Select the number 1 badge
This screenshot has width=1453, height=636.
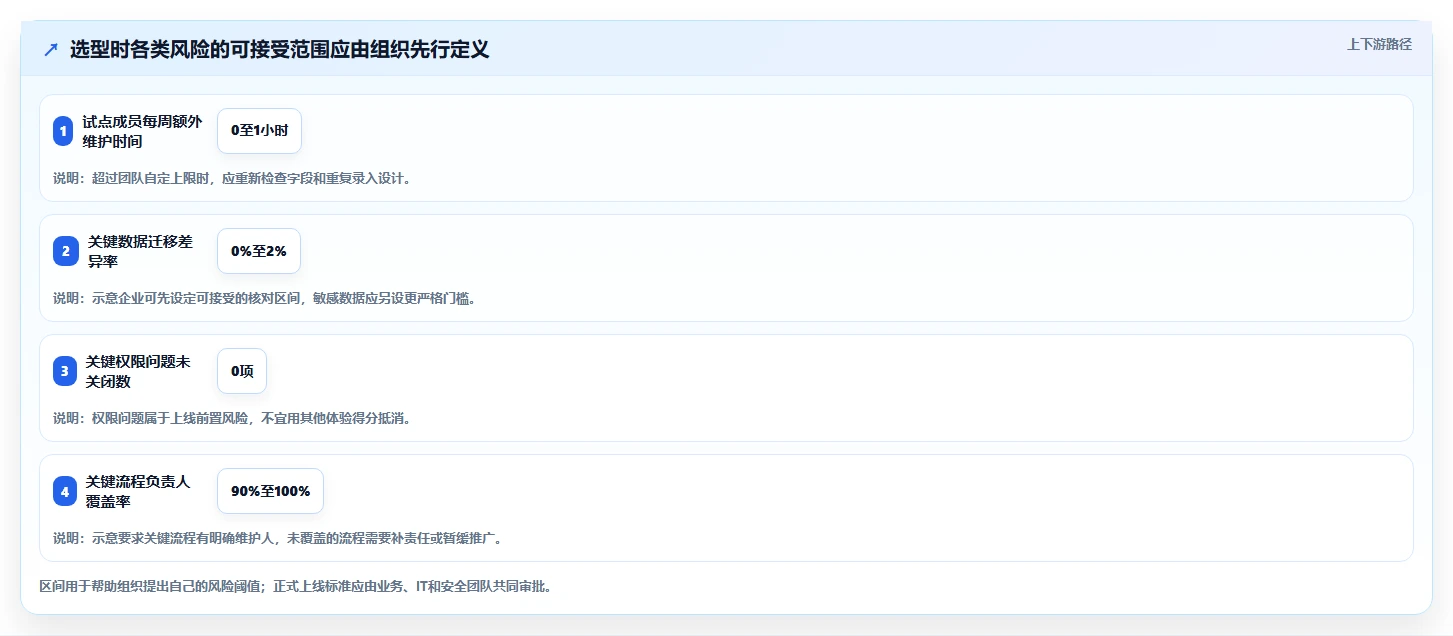point(63,131)
